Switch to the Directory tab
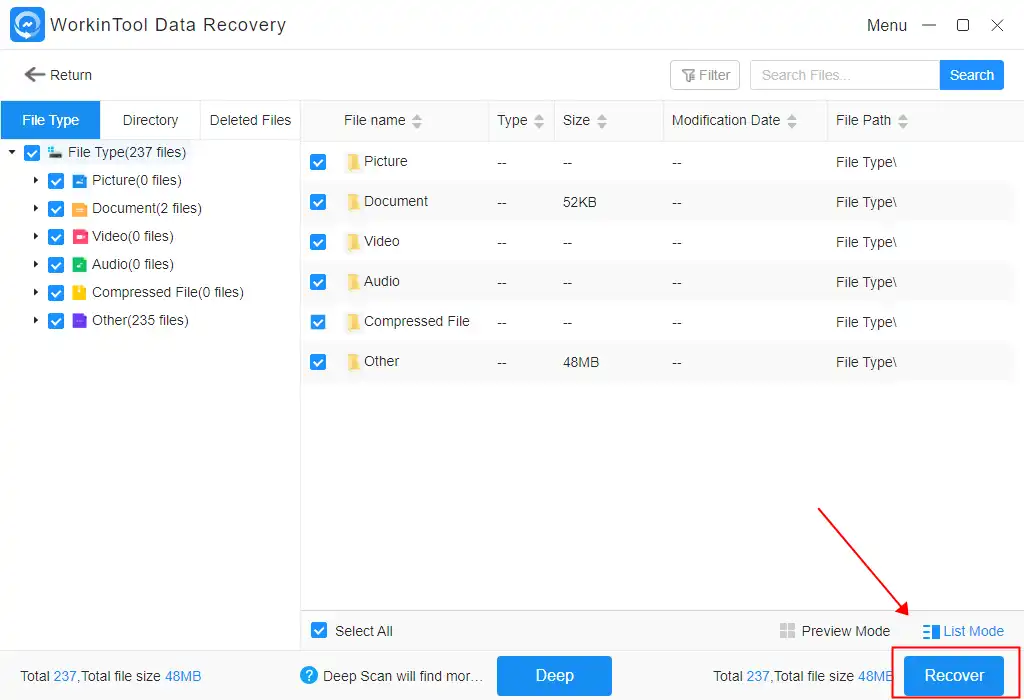1024x700 pixels. [150, 120]
